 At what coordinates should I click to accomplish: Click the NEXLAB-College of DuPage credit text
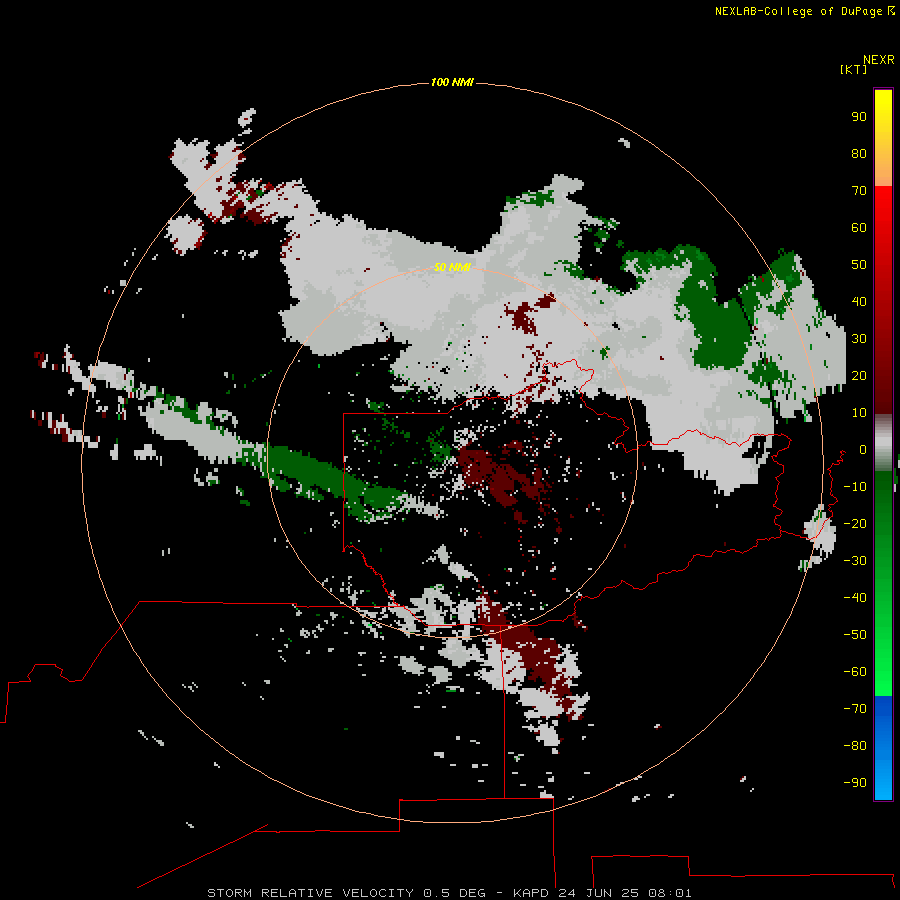tap(798, 11)
